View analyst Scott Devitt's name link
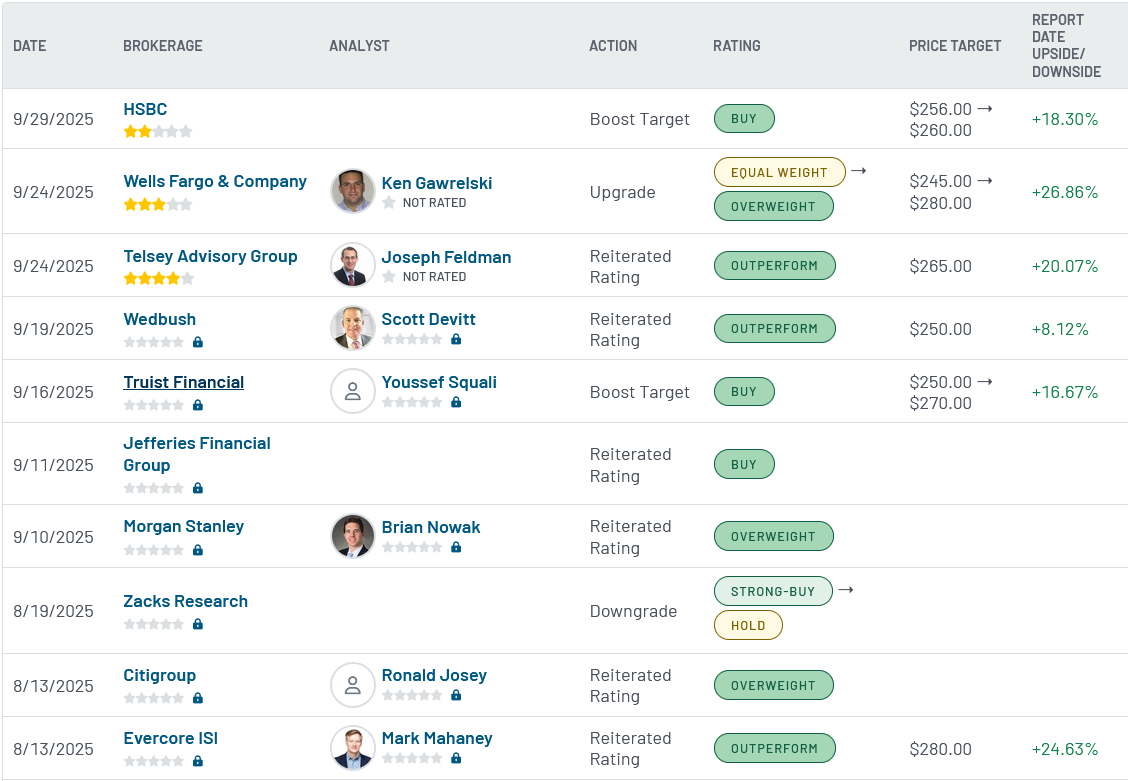 (x=429, y=319)
